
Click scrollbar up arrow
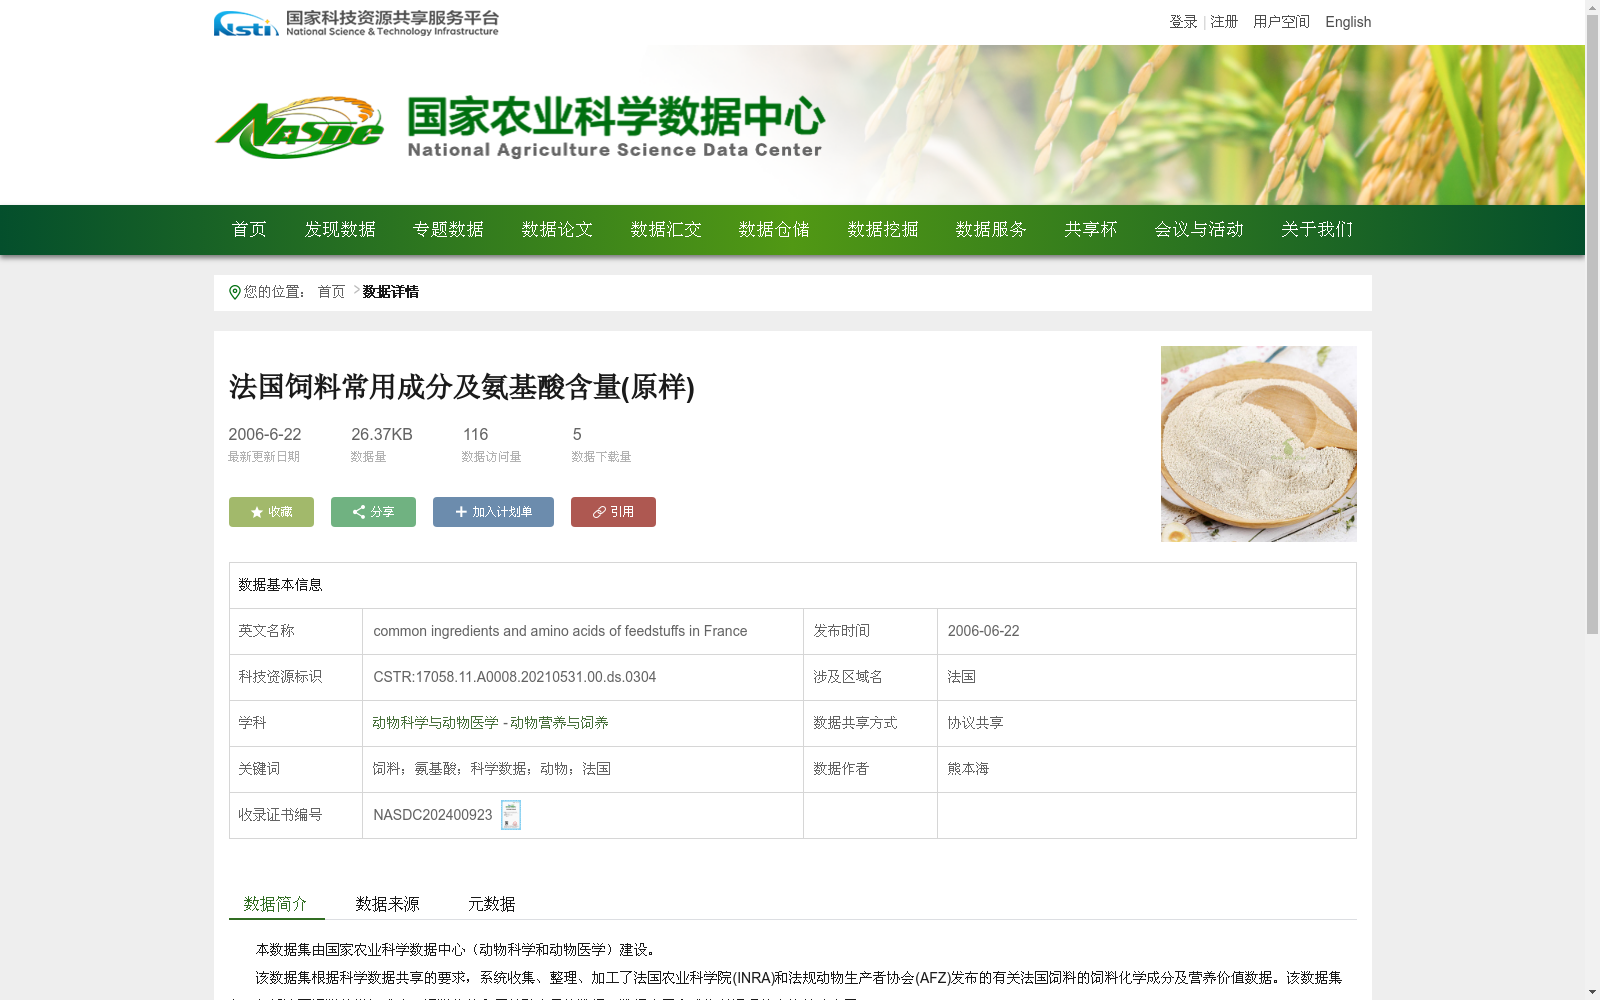coord(1592,7)
